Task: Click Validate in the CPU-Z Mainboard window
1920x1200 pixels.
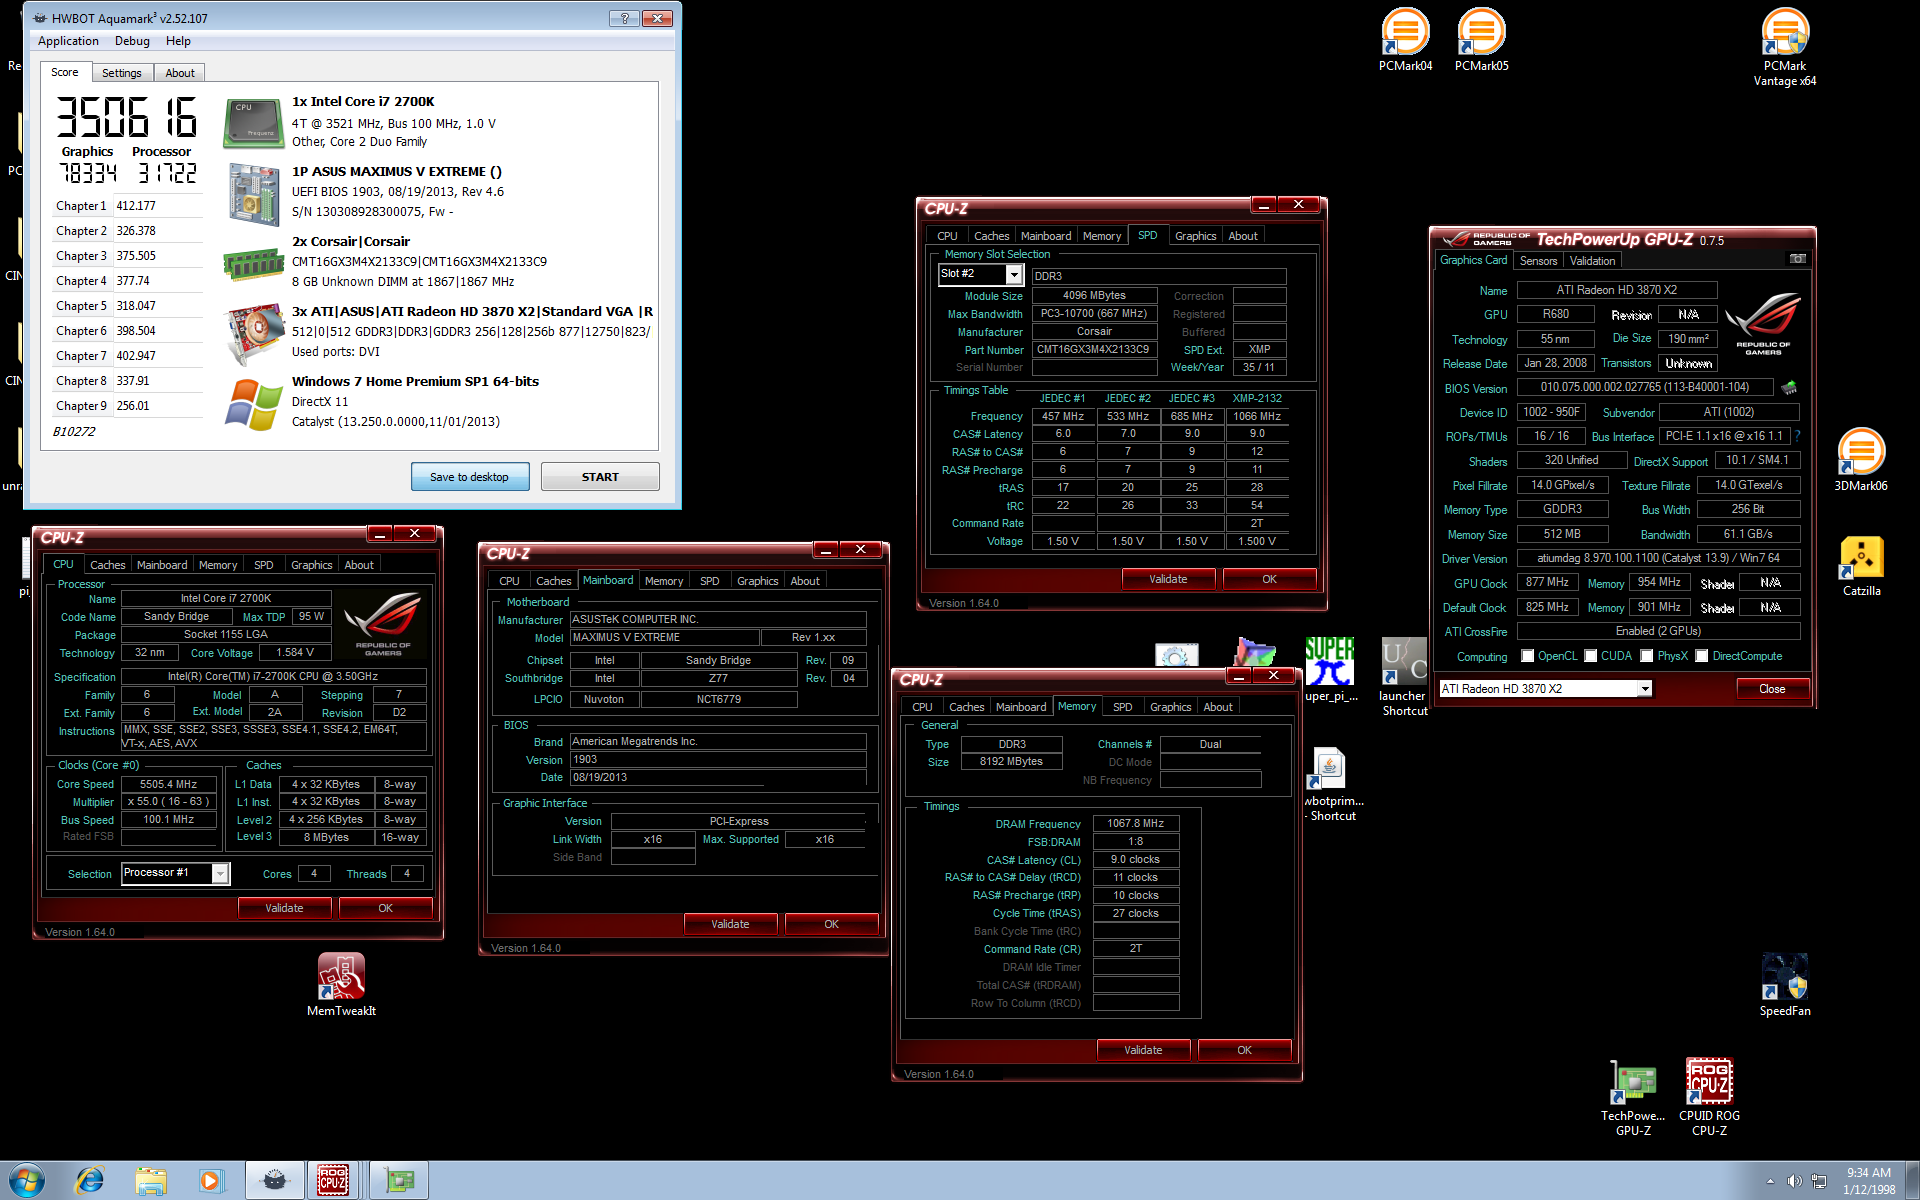Action: tap(730, 924)
